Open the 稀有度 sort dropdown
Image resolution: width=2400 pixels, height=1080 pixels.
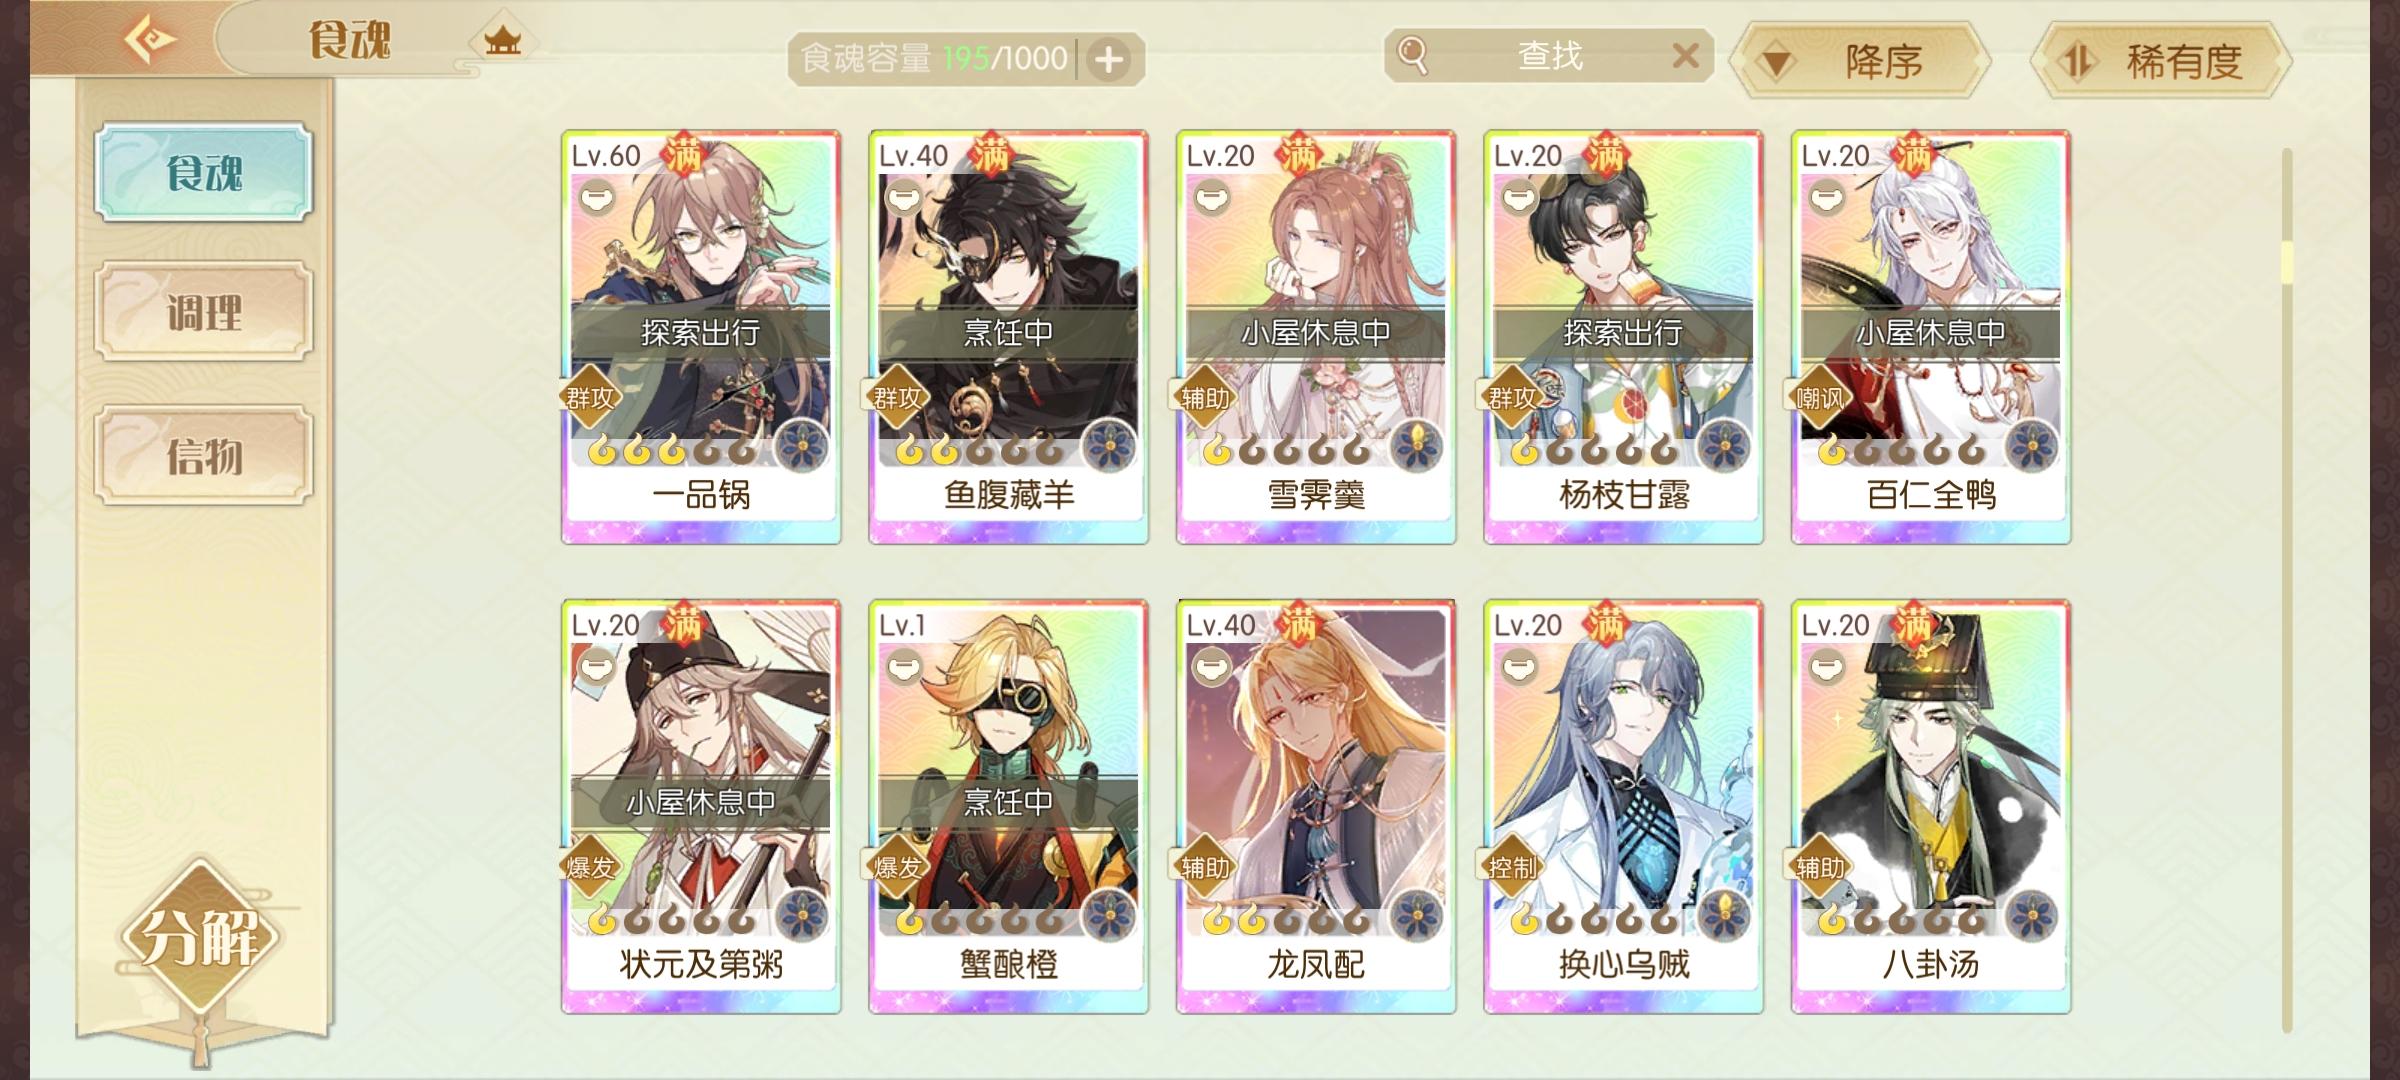tap(2161, 61)
